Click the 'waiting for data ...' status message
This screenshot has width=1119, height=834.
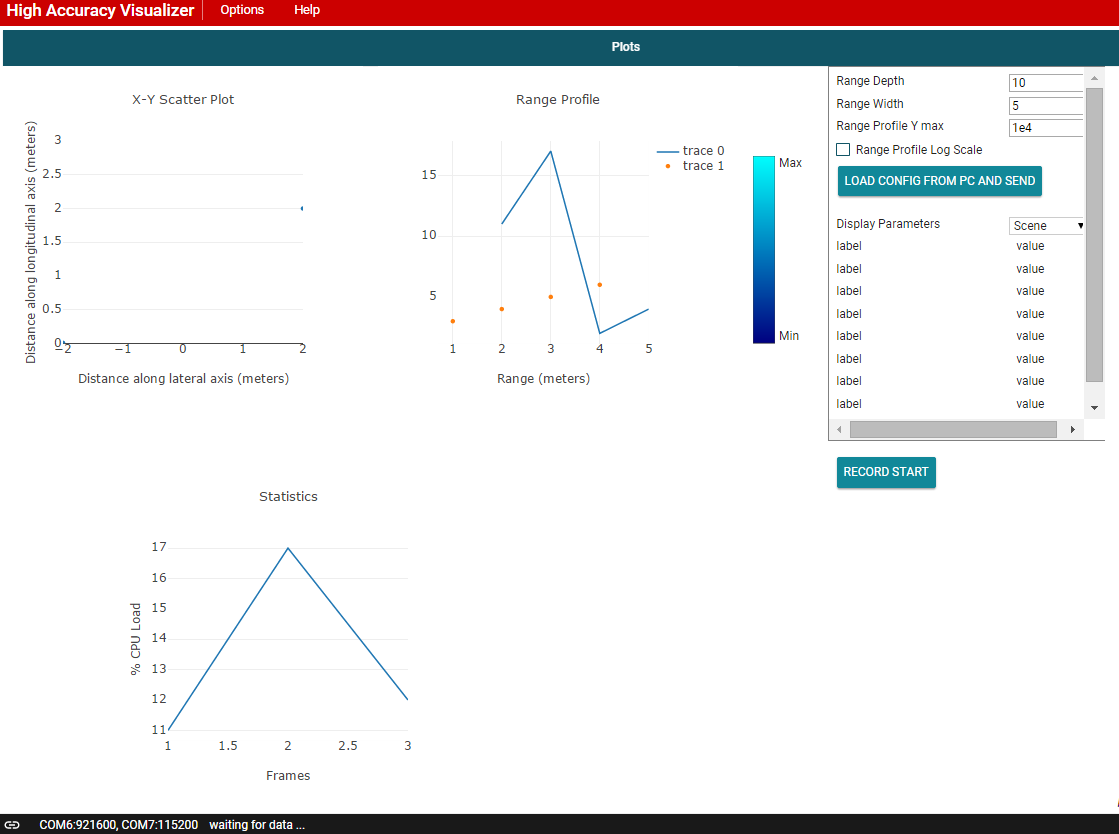coord(257,825)
